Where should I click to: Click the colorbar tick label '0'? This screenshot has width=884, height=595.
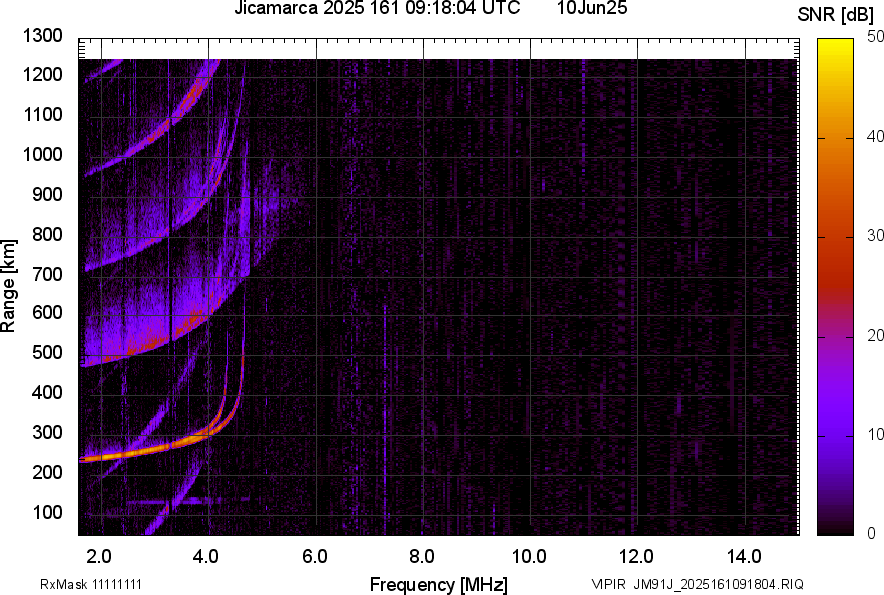click(x=872, y=533)
